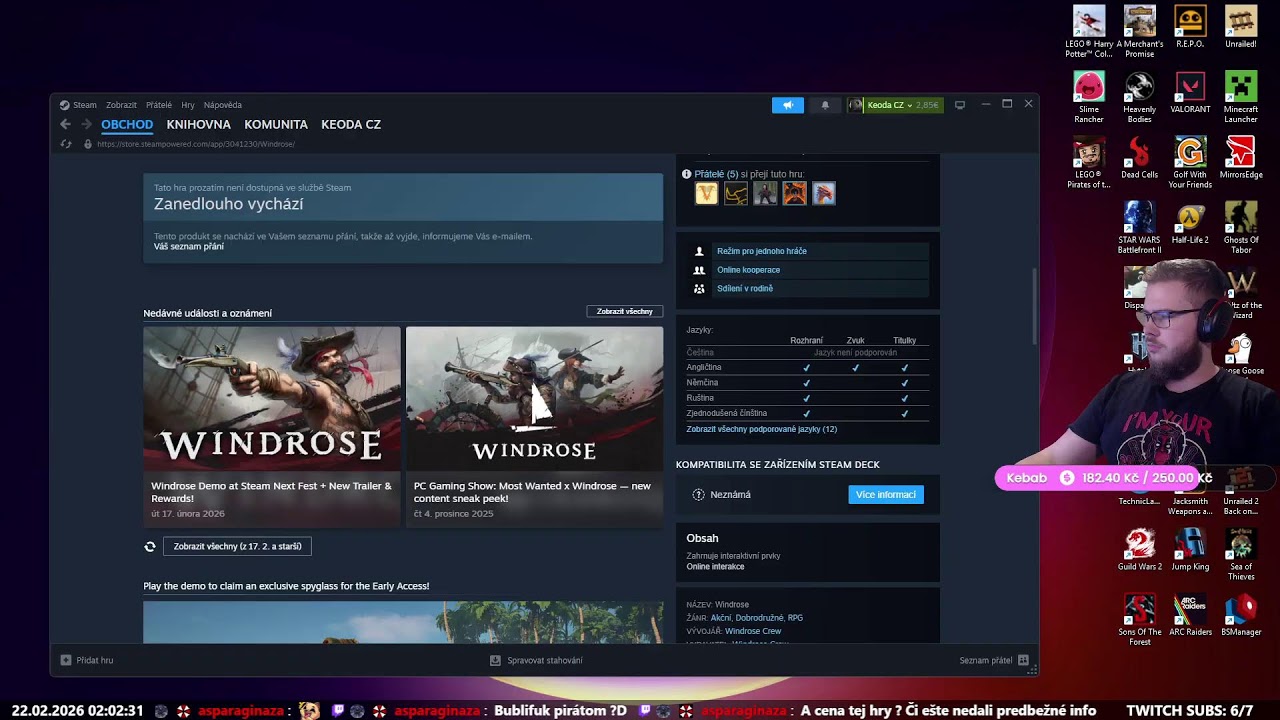Viewport: 1280px width, 720px height.
Task: Open the R.E.P.O. desktop shortcut
Action: point(1190,27)
